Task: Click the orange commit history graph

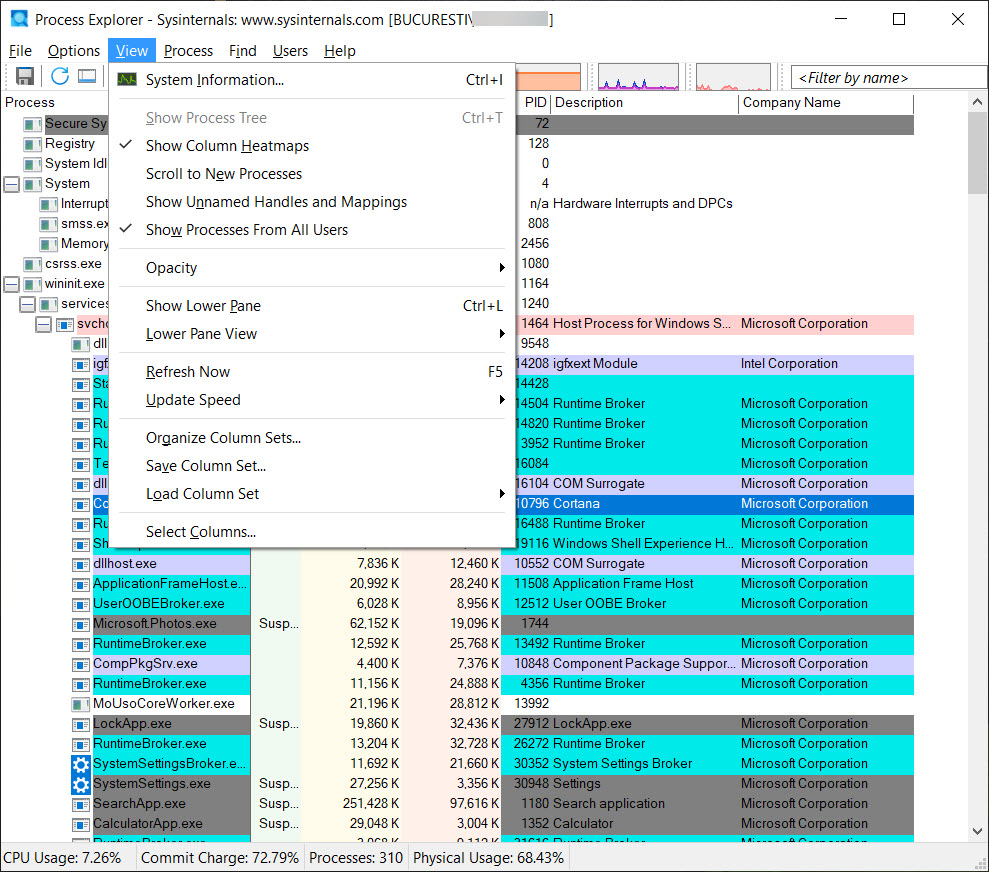Action: tap(547, 77)
